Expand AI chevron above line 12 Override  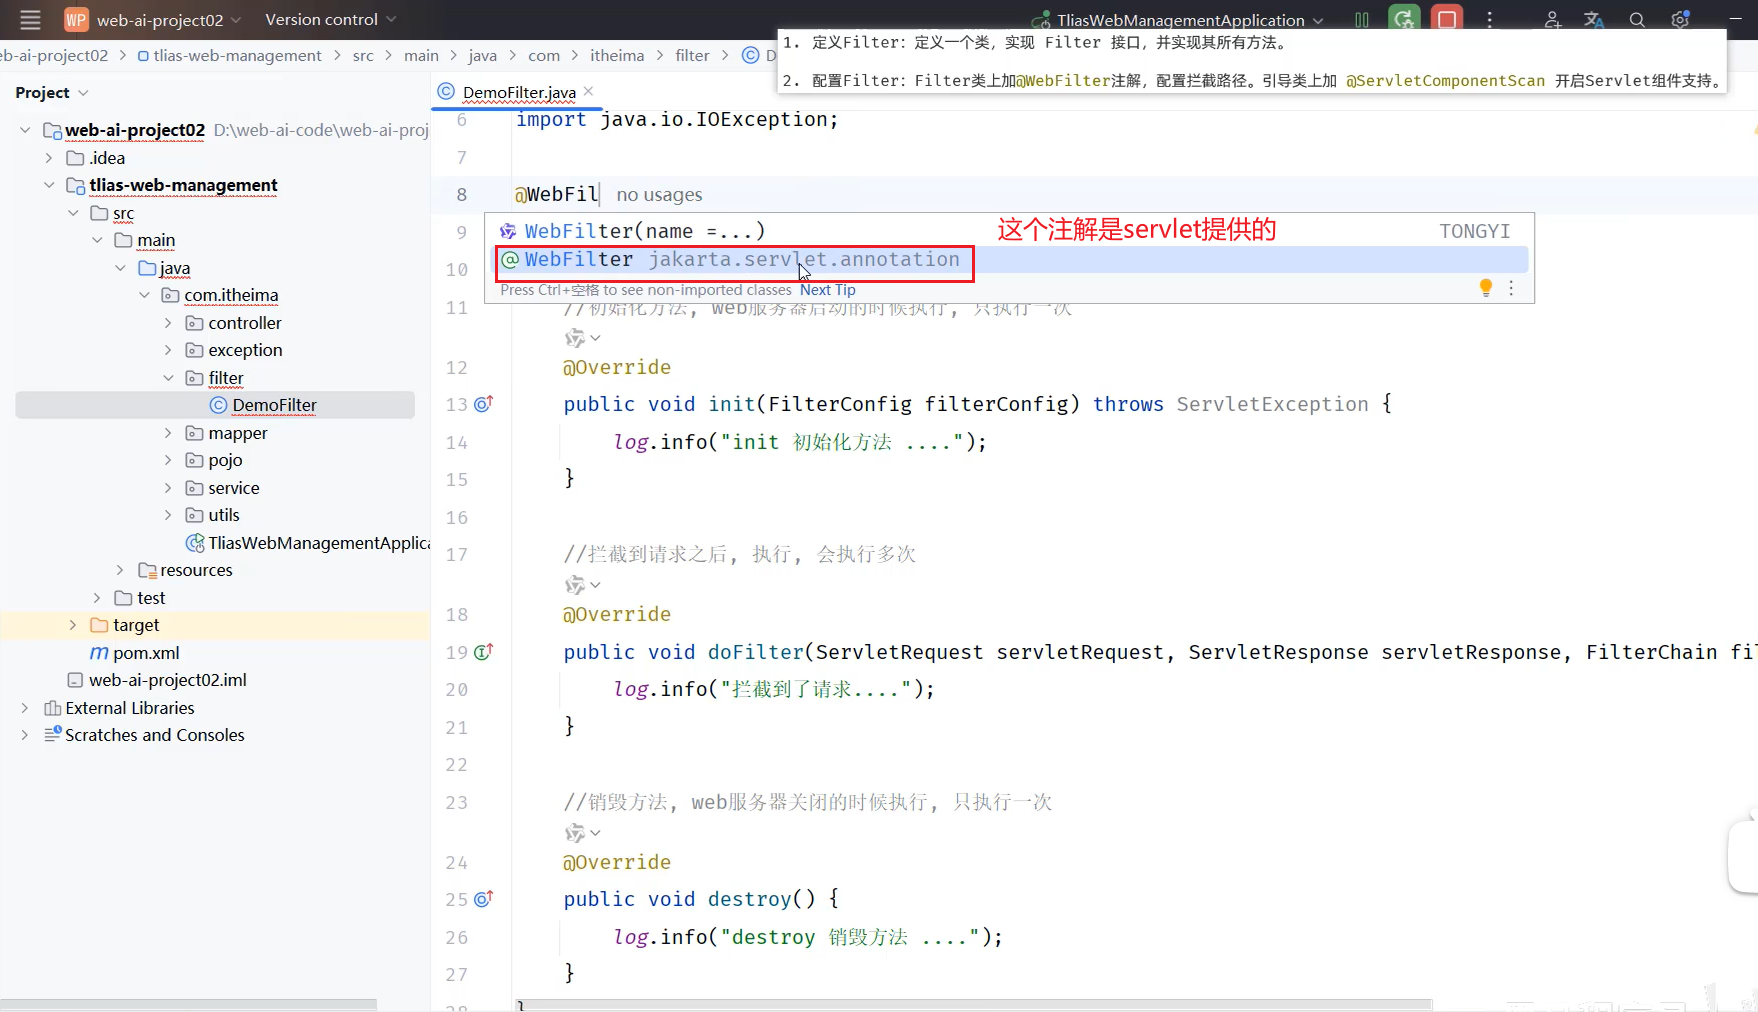tap(596, 338)
